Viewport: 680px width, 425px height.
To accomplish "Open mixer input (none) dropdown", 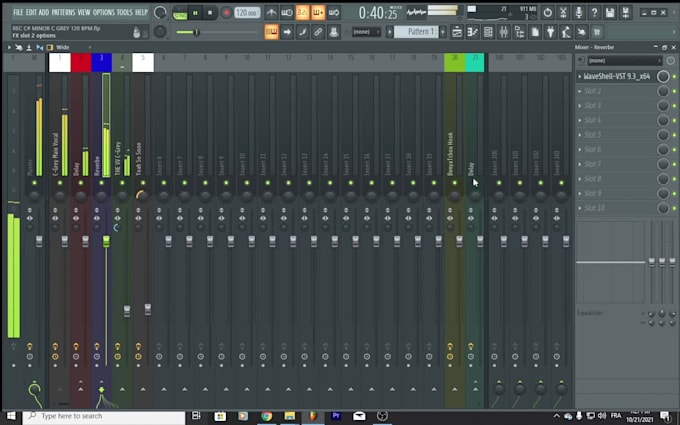I will (624, 61).
